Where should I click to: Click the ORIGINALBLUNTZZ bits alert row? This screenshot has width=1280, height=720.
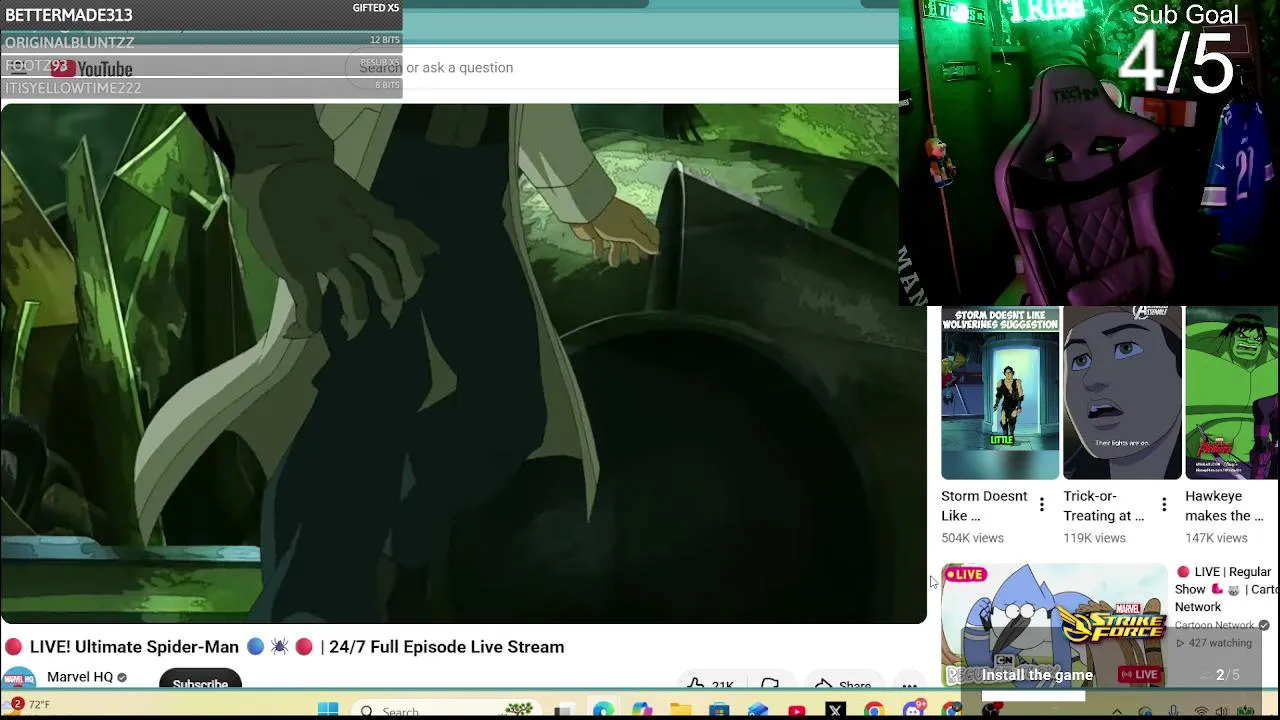[201, 42]
